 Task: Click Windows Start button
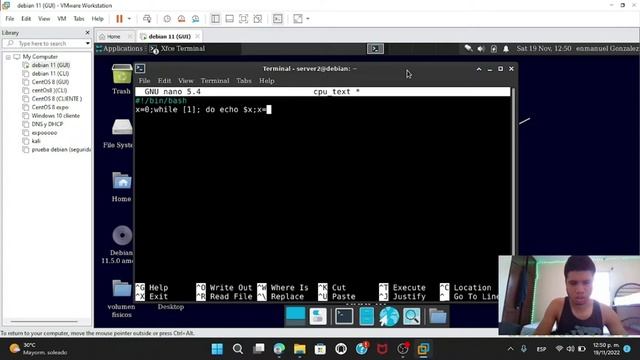pyautogui.click(x=217, y=349)
